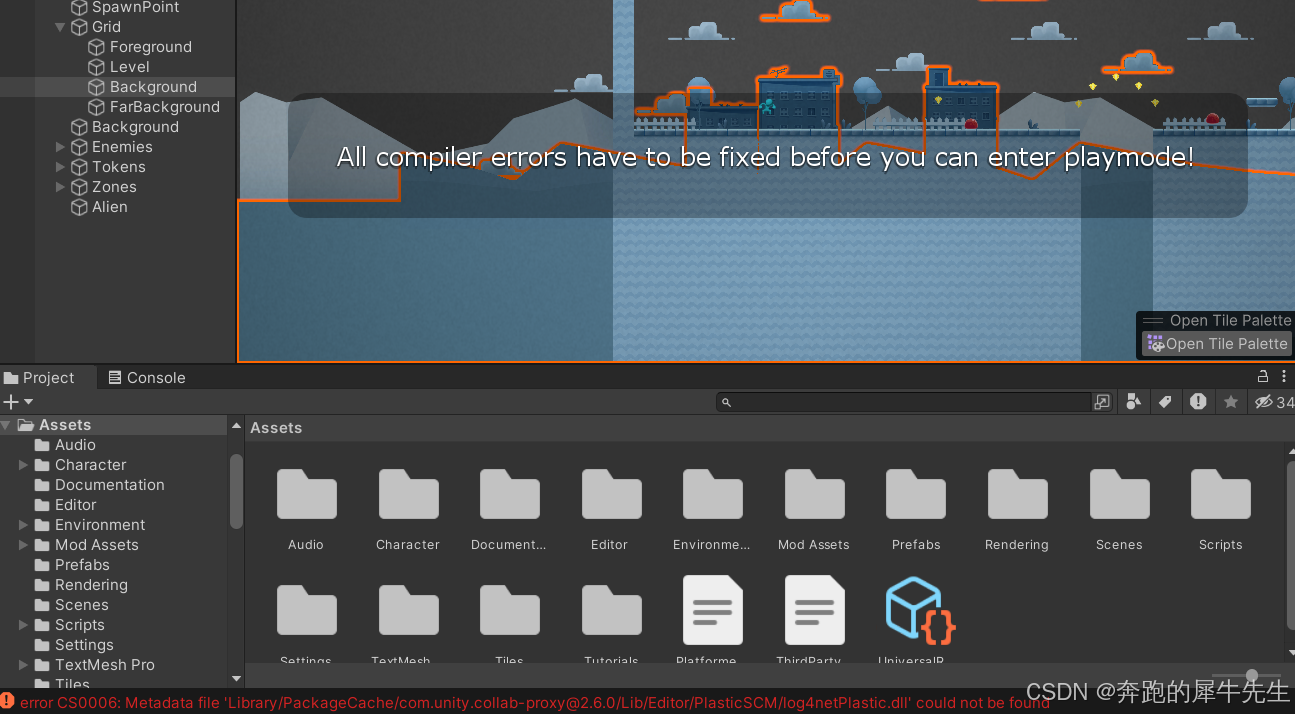Select the ThirdParty text document asset

click(814, 610)
